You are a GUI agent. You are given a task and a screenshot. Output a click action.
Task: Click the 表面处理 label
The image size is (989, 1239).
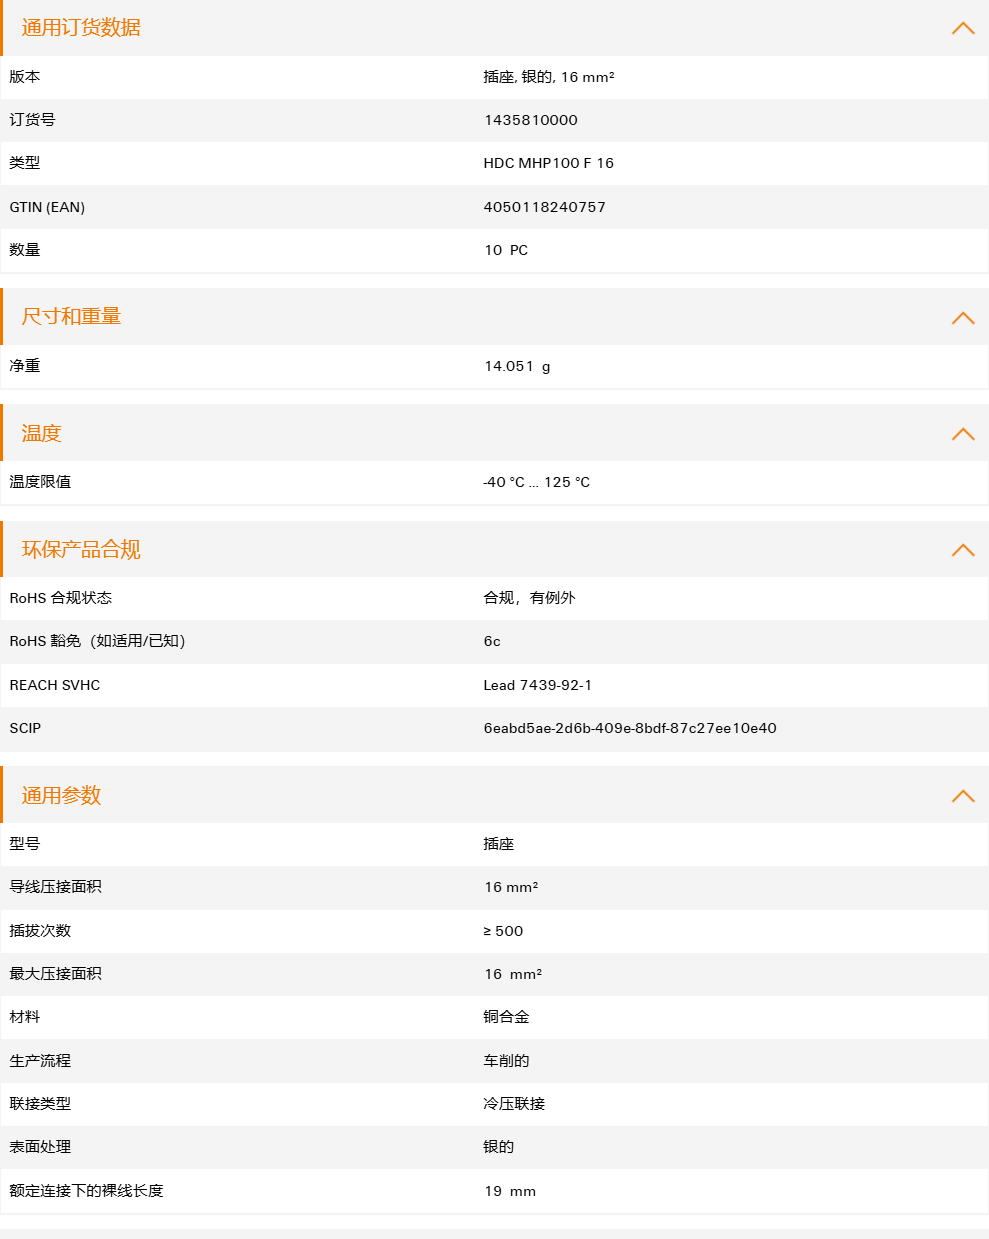click(40, 1147)
